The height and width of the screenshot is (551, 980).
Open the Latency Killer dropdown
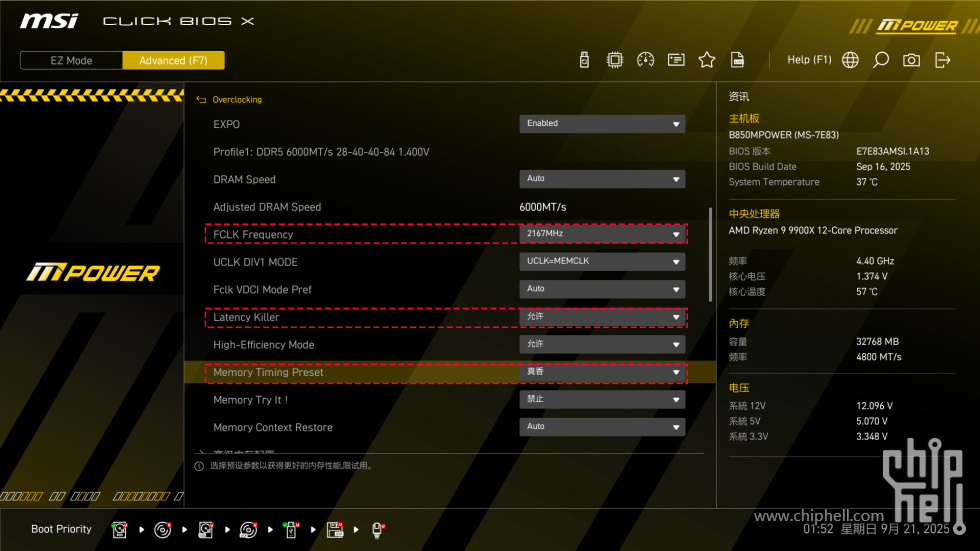[x=602, y=317]
